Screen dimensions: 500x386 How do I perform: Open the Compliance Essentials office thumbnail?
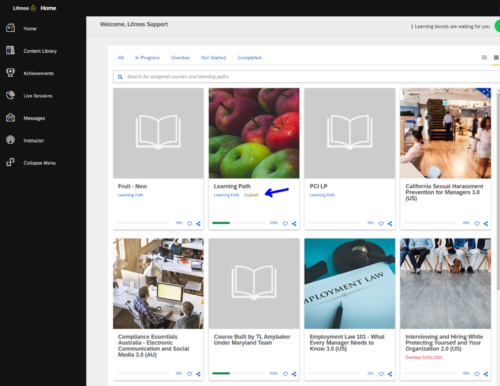[x=158, y=283]
